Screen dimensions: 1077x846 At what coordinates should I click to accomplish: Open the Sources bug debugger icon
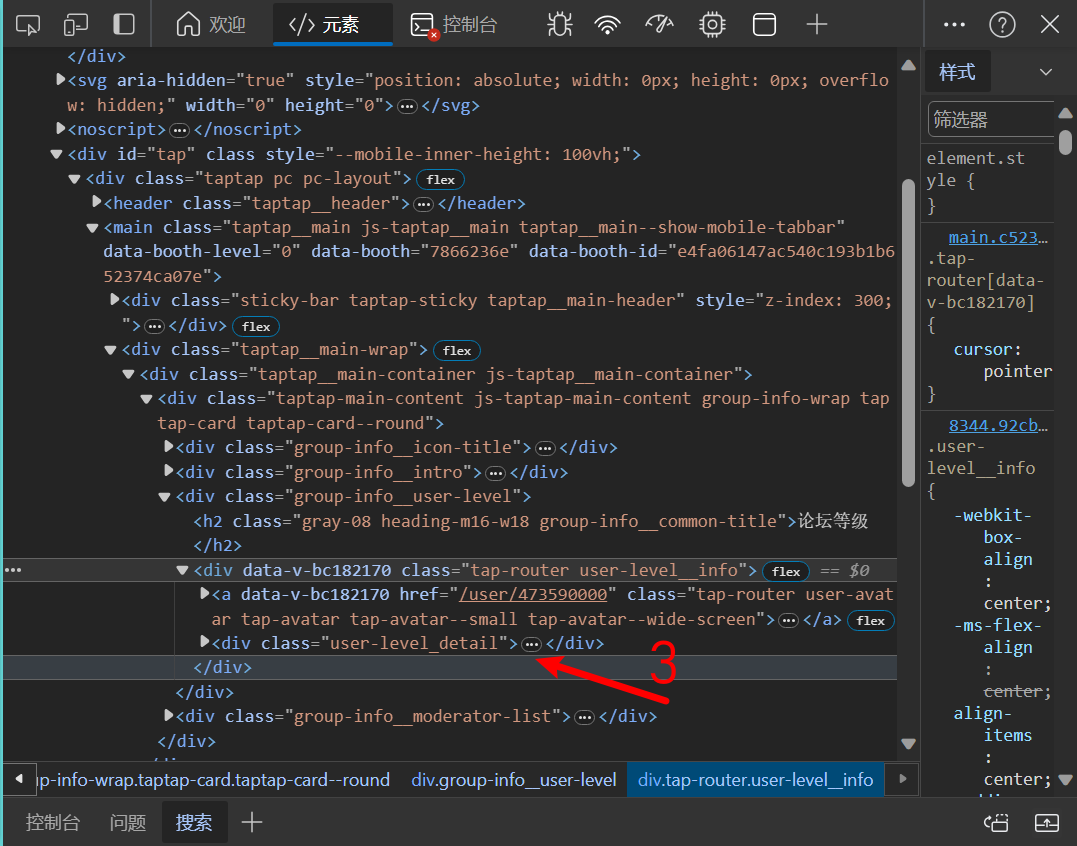pos(559,25)
